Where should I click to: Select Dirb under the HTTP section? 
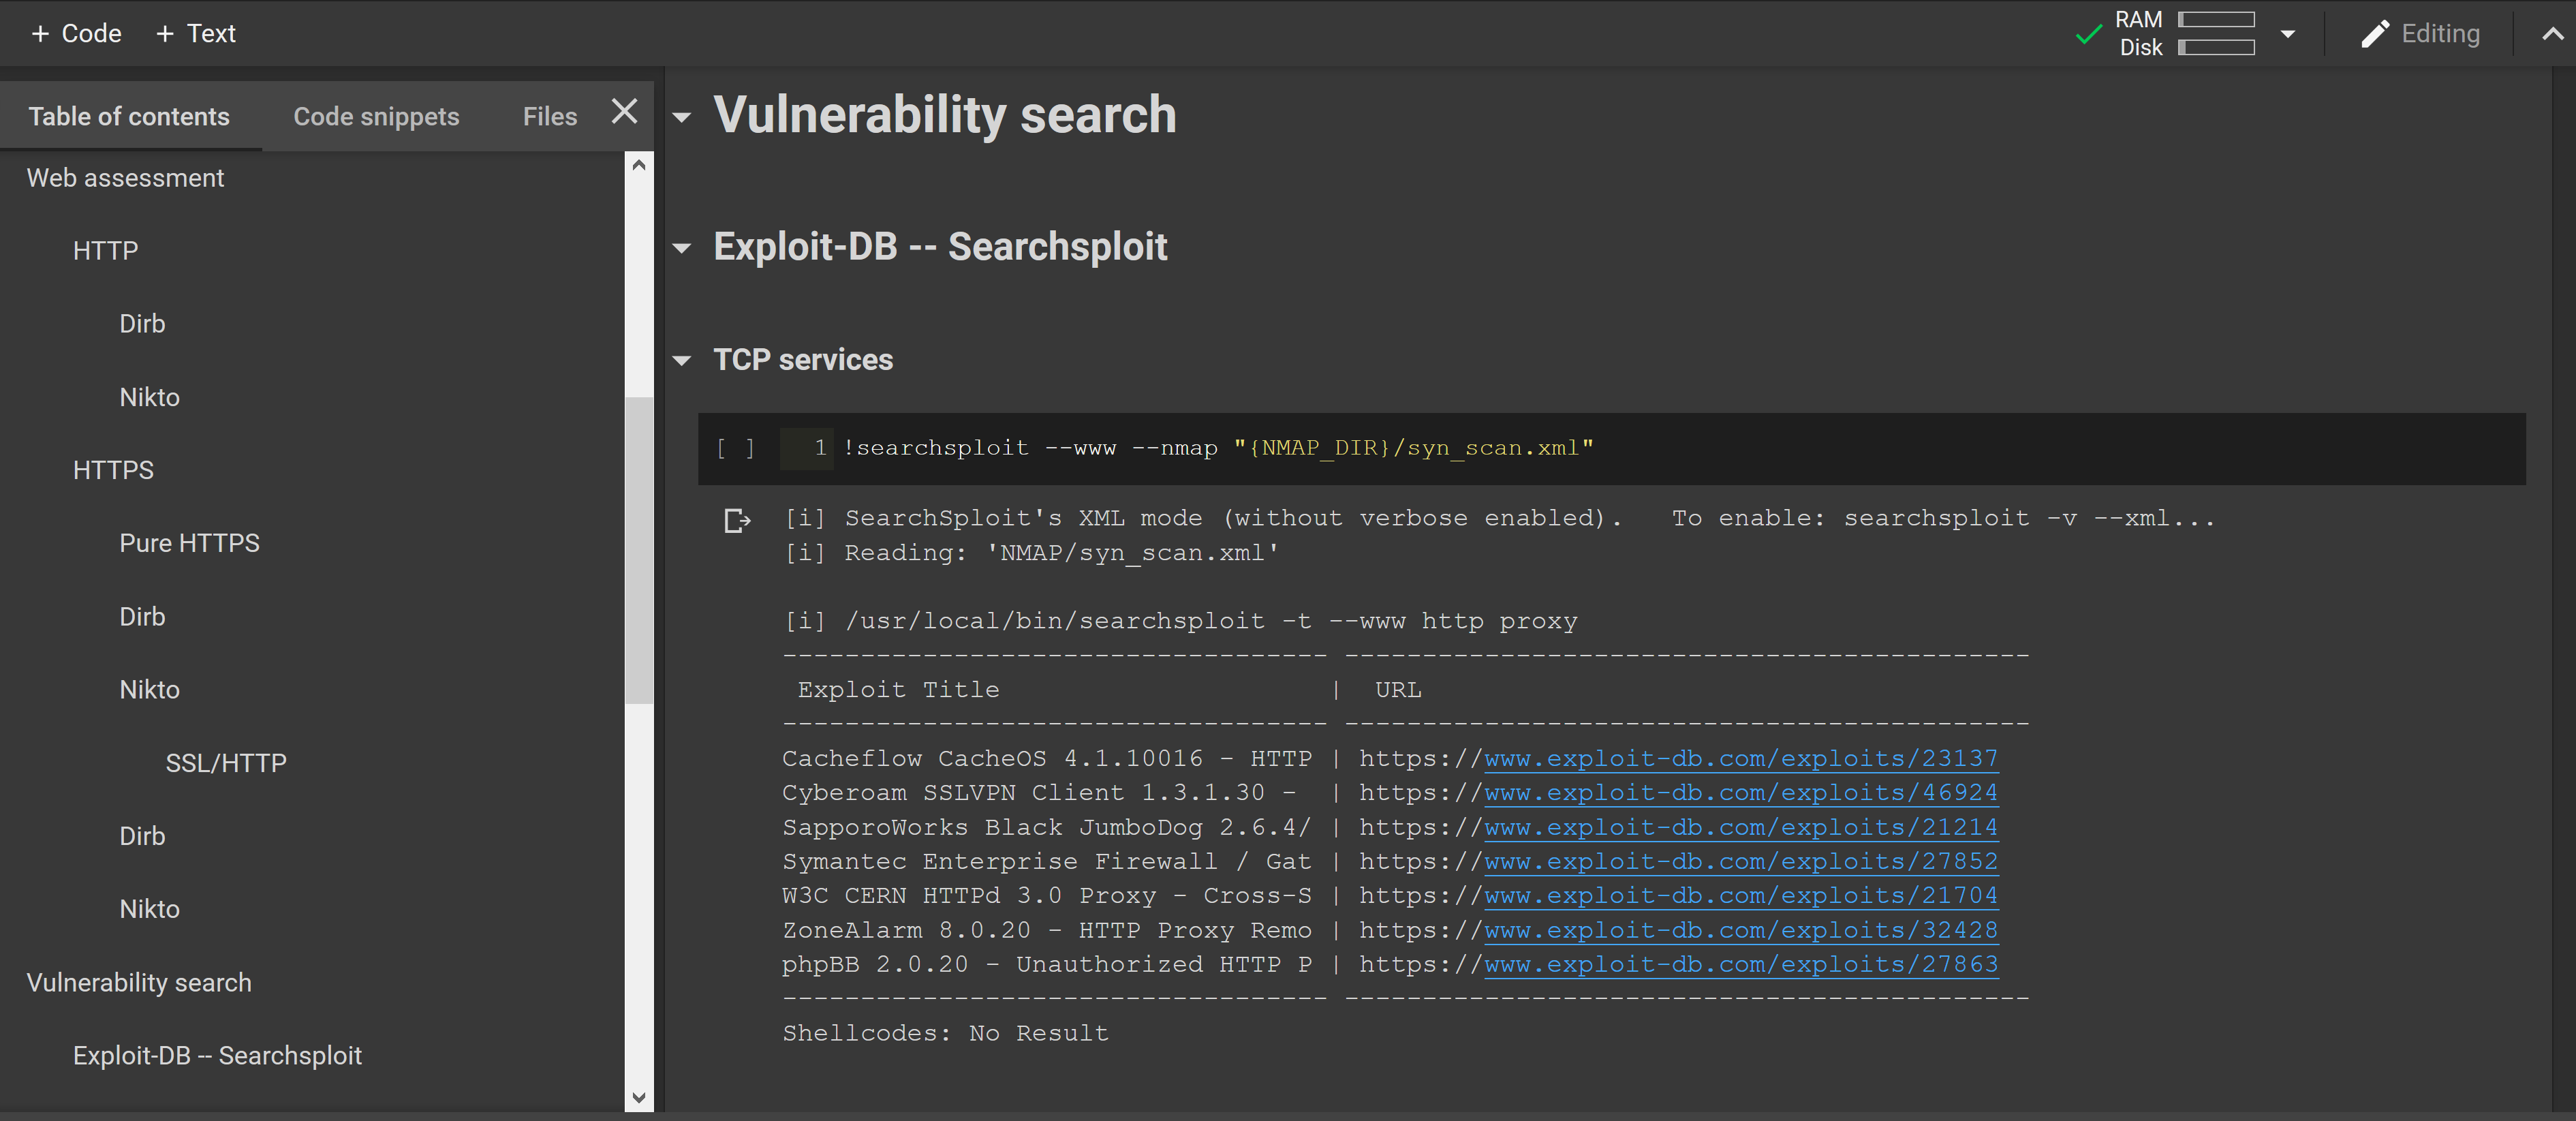tap(142, 324)
